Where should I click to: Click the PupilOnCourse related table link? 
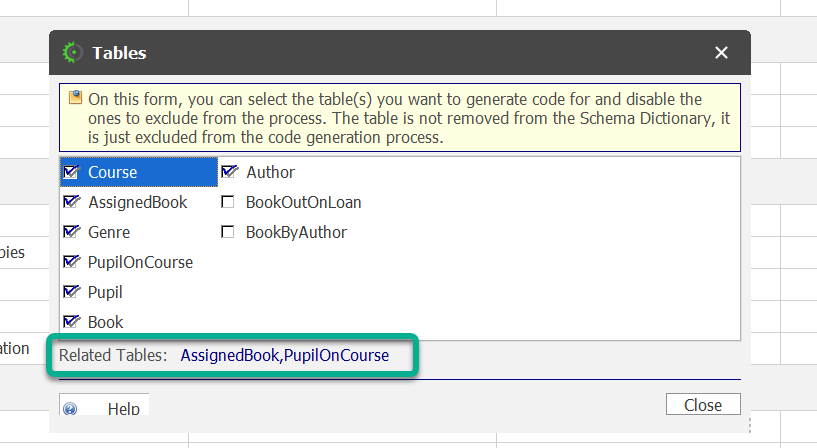(337, 355)
